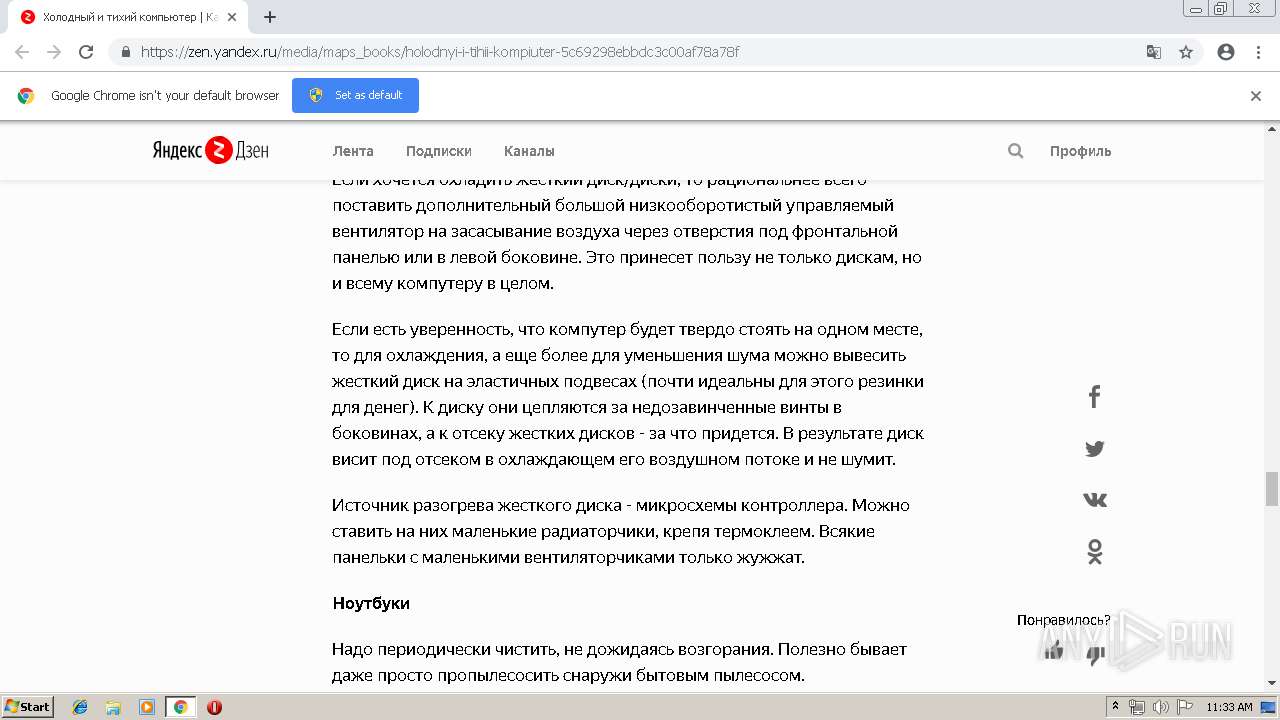This screenshot has width=1280, height=720.
Task: Click the page vertical scrollbar thumb
Action: (1272, 489)
